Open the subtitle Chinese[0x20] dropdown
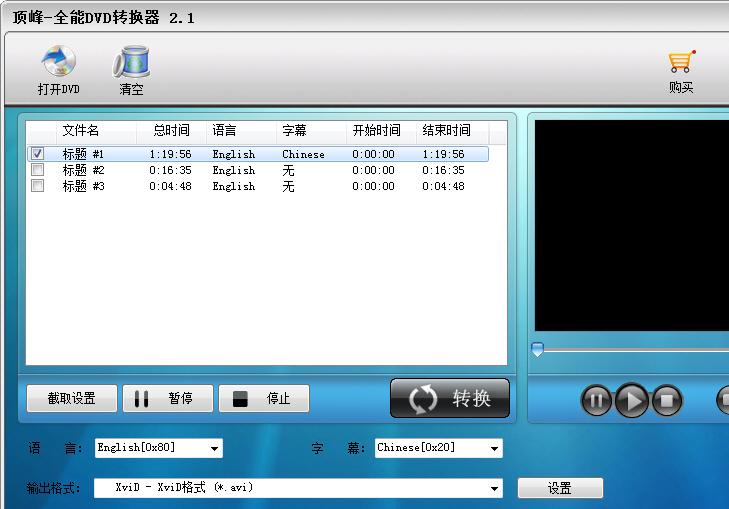The width and height of the screenshot is (729, 509). pyautogui.click(x=495, y=449)
